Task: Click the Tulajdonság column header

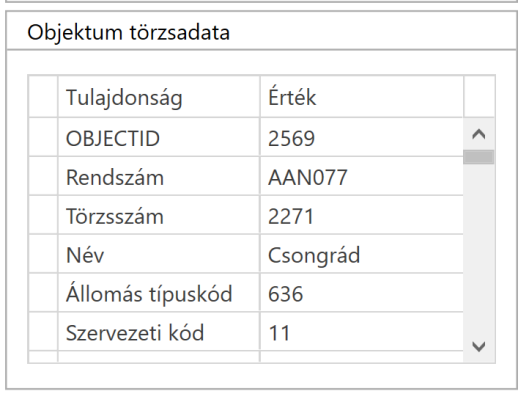Action: (x=159, y=97)
